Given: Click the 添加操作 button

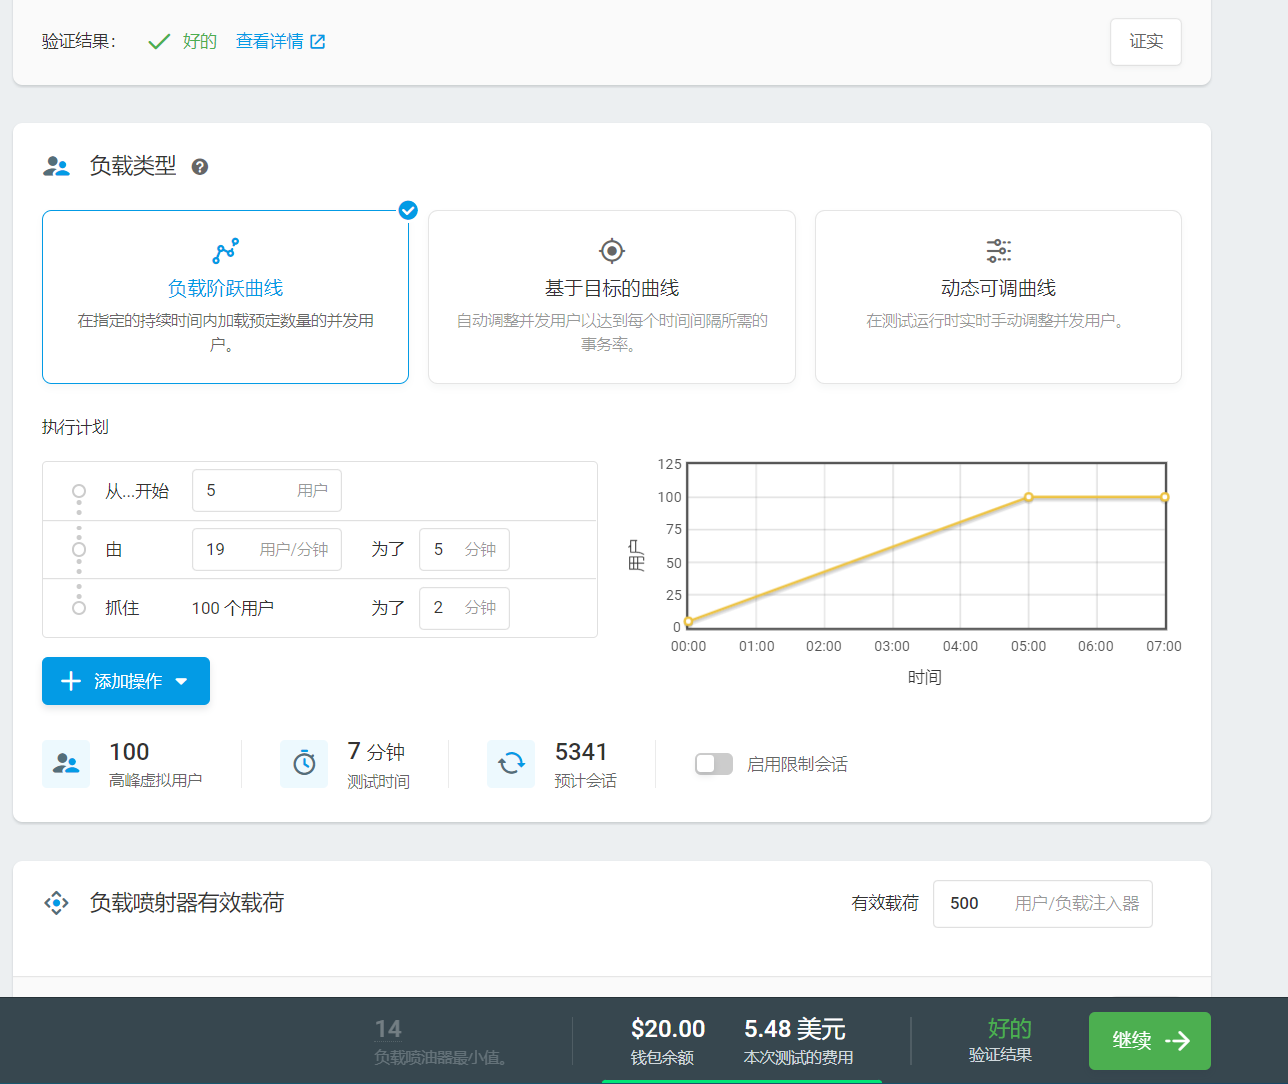Looking at the screenshot, I should (x=126, y=681).
